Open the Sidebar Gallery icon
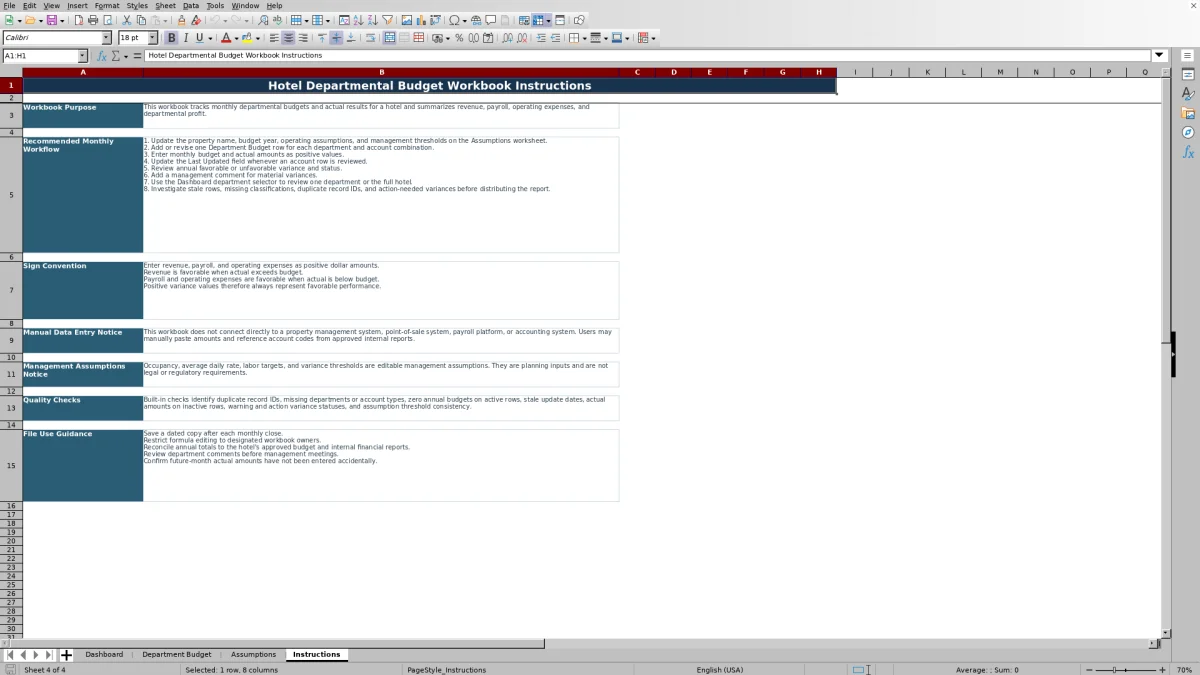The width and height of the screenshot is (1200, 675). (1188, 113)
